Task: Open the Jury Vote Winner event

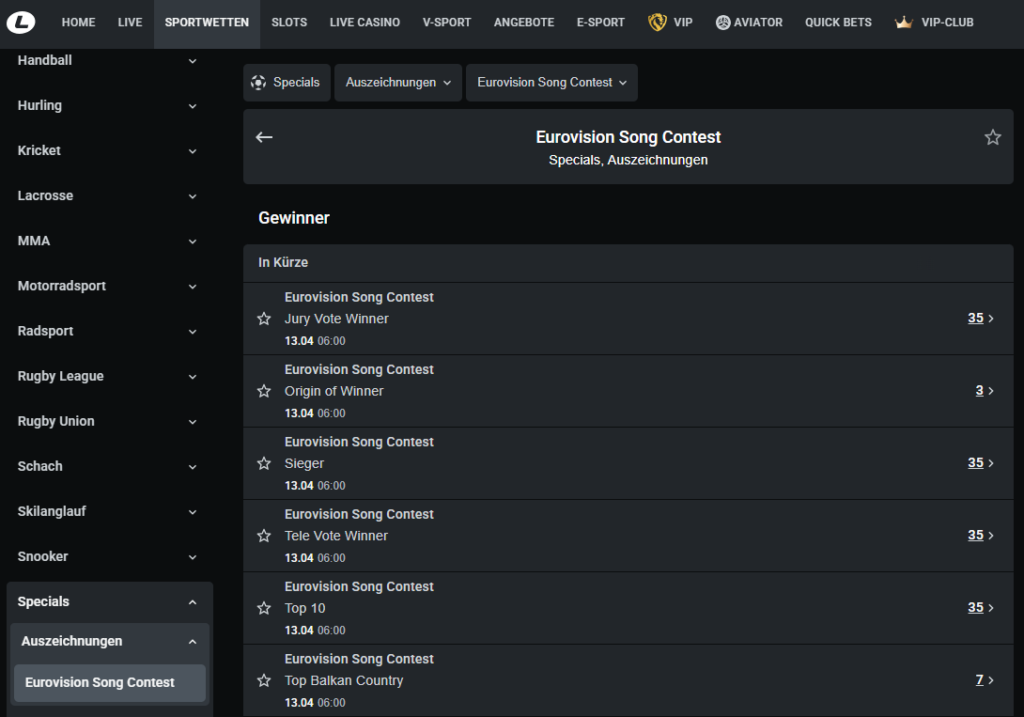Action: [628, 319]
